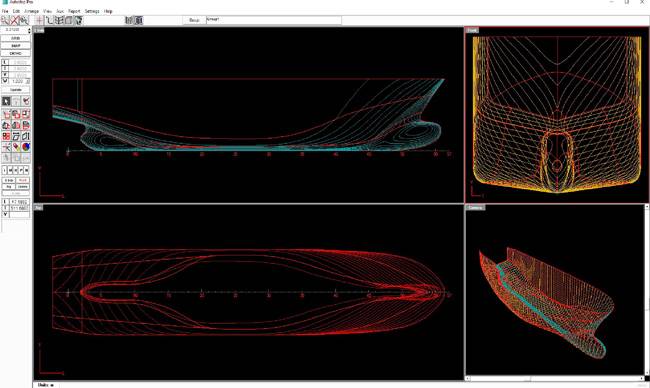Select the arrow pointer tool in left palette
650x388 pixels.
pos(6,101)
